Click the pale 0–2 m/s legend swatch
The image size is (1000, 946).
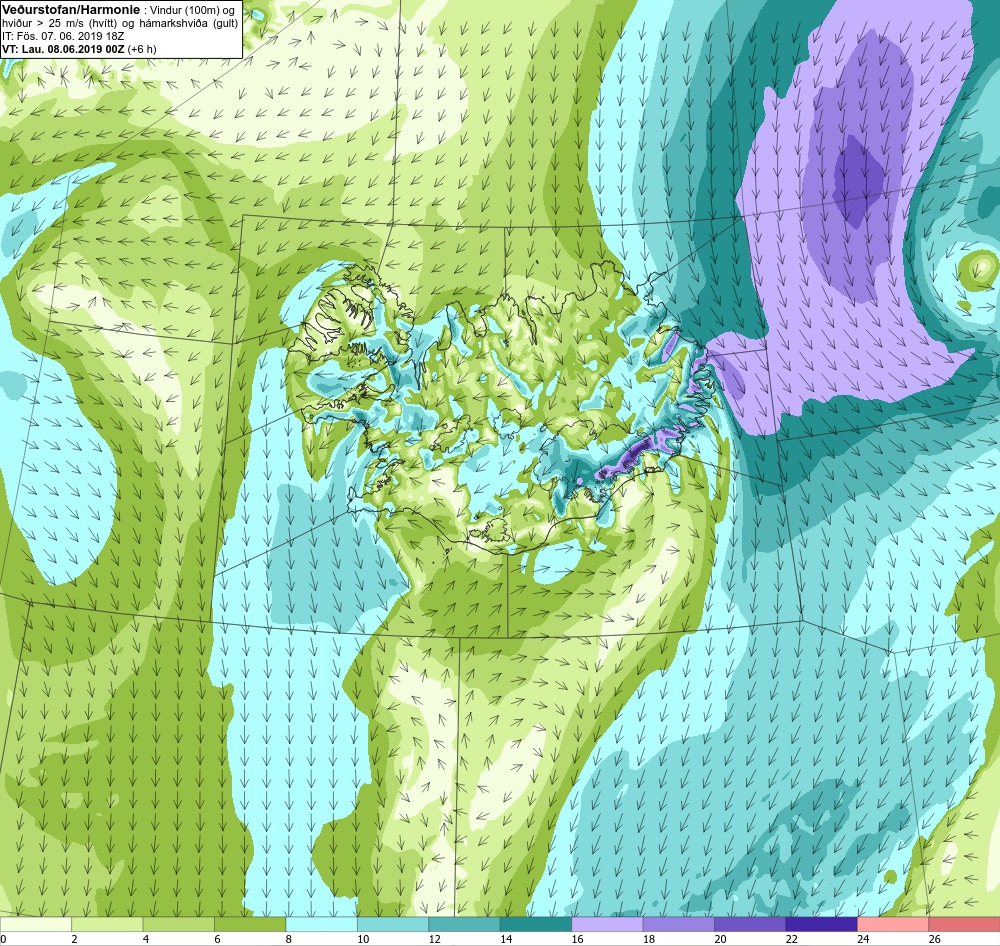[36, 924]
